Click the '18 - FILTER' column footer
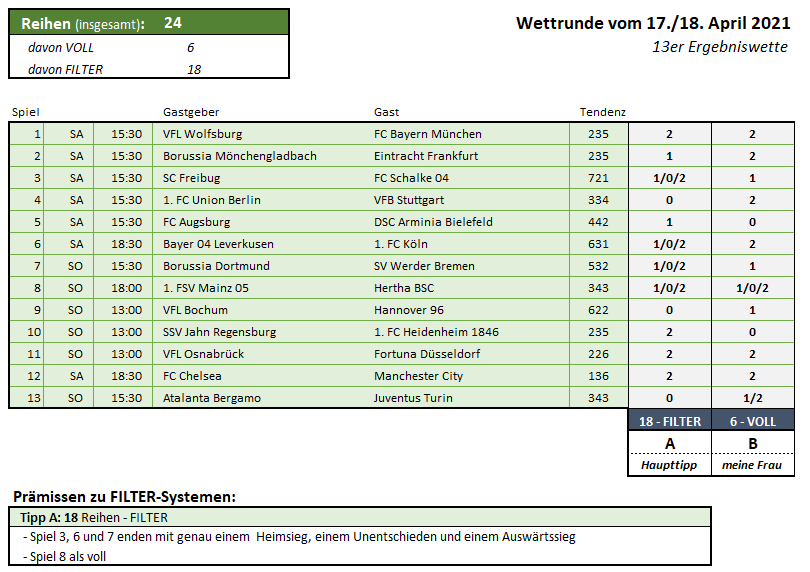 click(670, 421)
